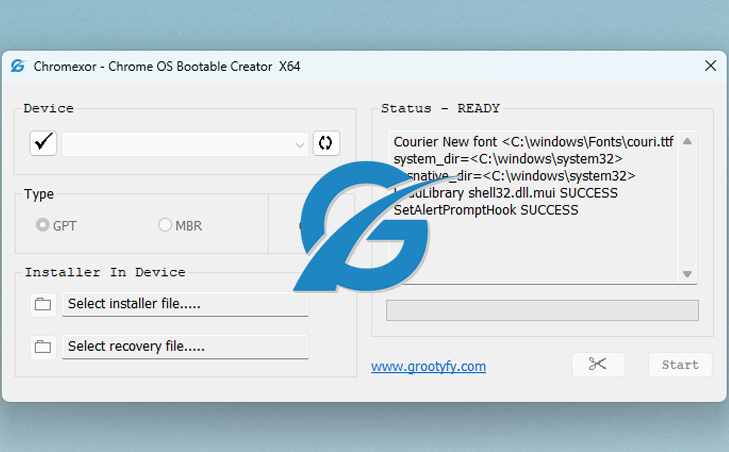Click the scissors icon button

point(598,364)
